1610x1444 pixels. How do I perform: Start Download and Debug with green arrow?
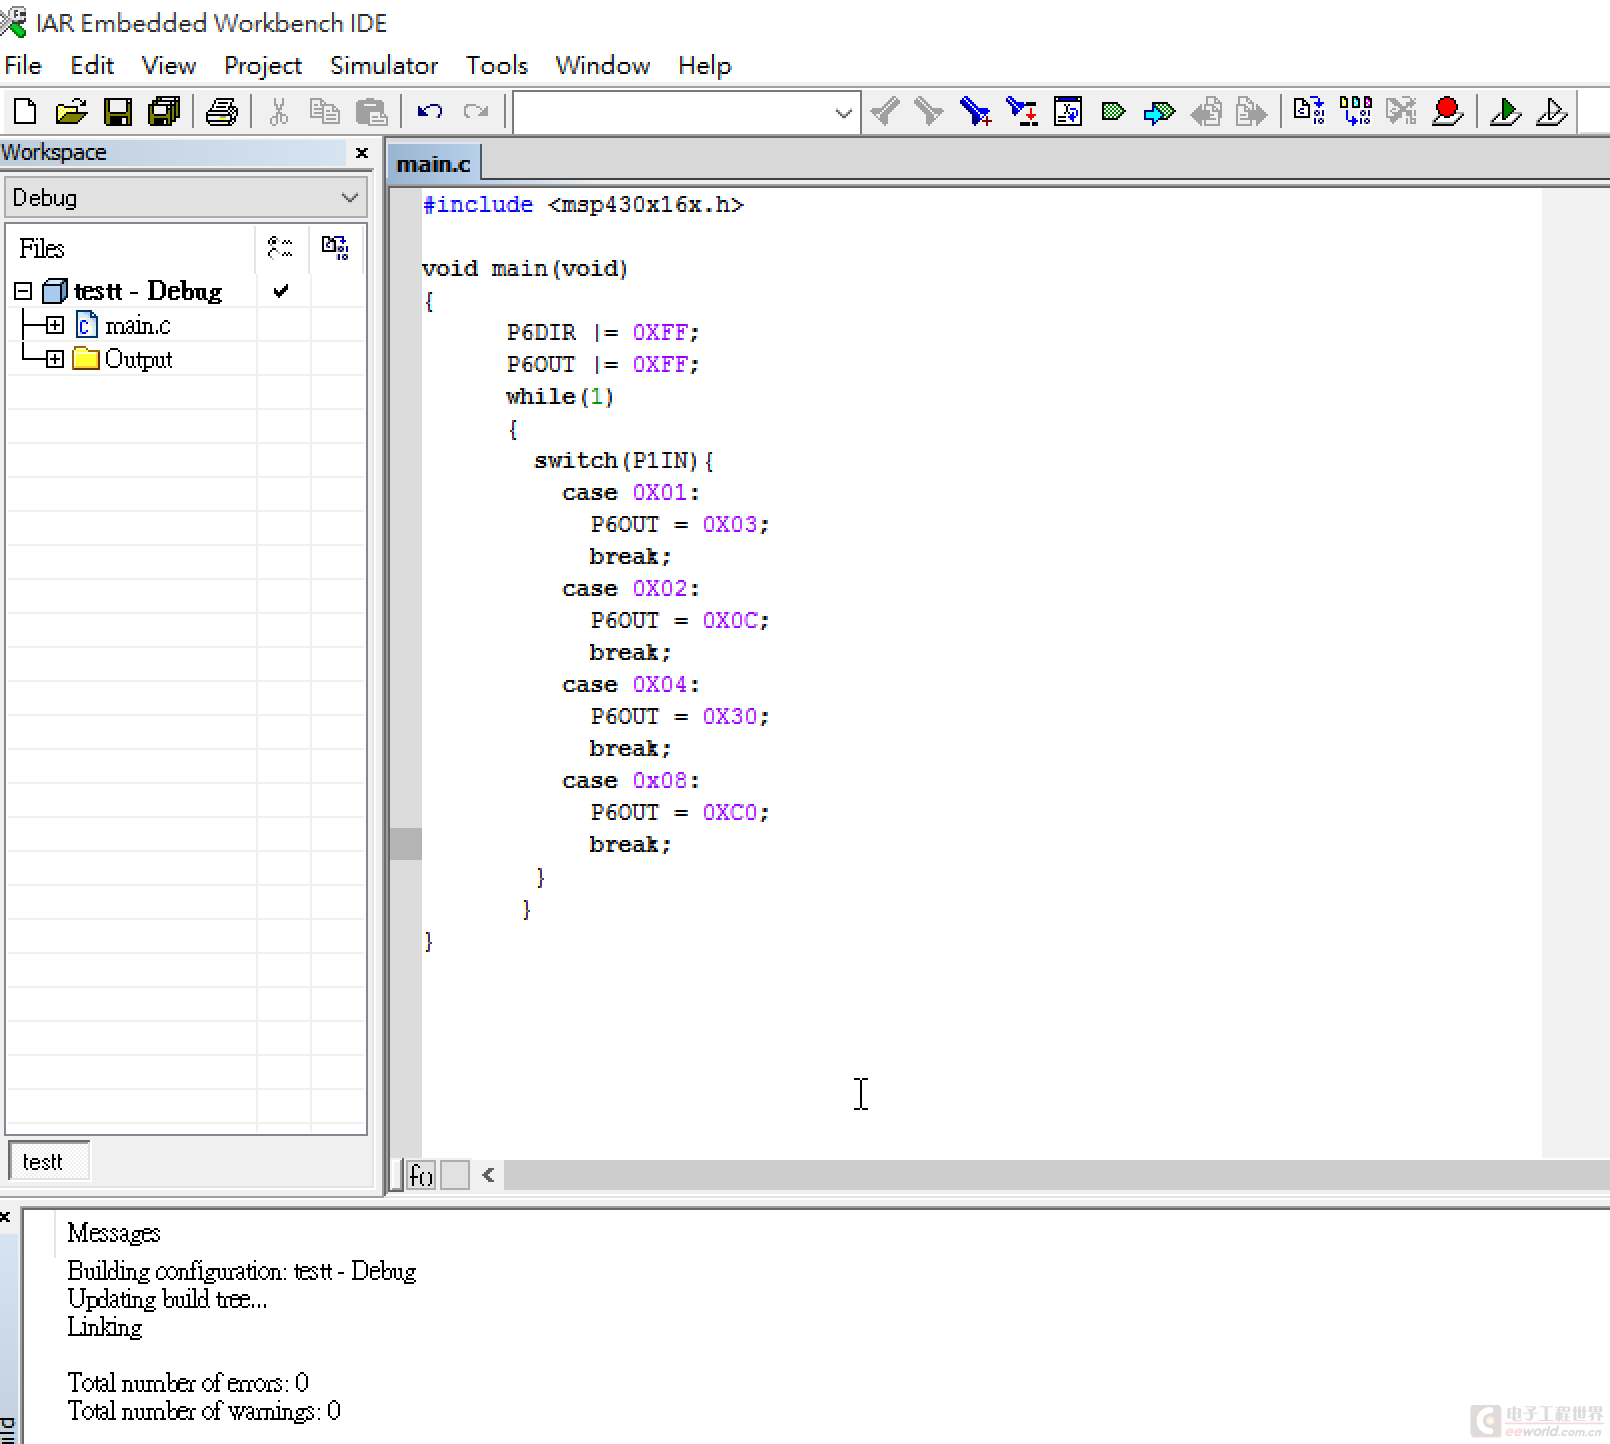(x=1505, y=111)
